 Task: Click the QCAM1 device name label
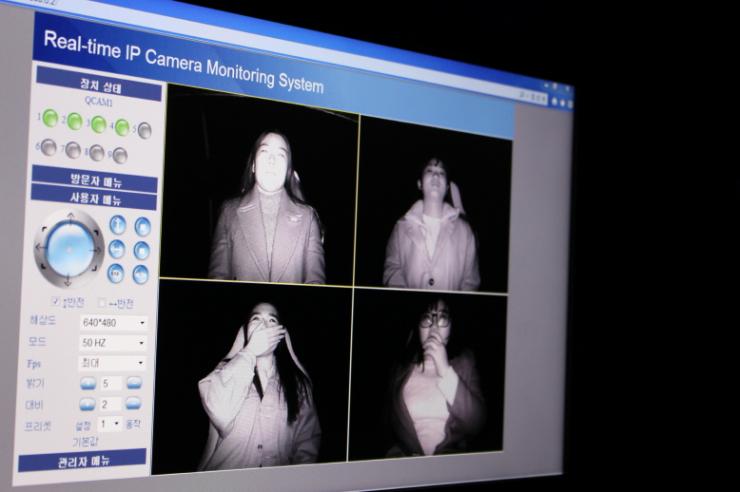[x=99, y=101]
